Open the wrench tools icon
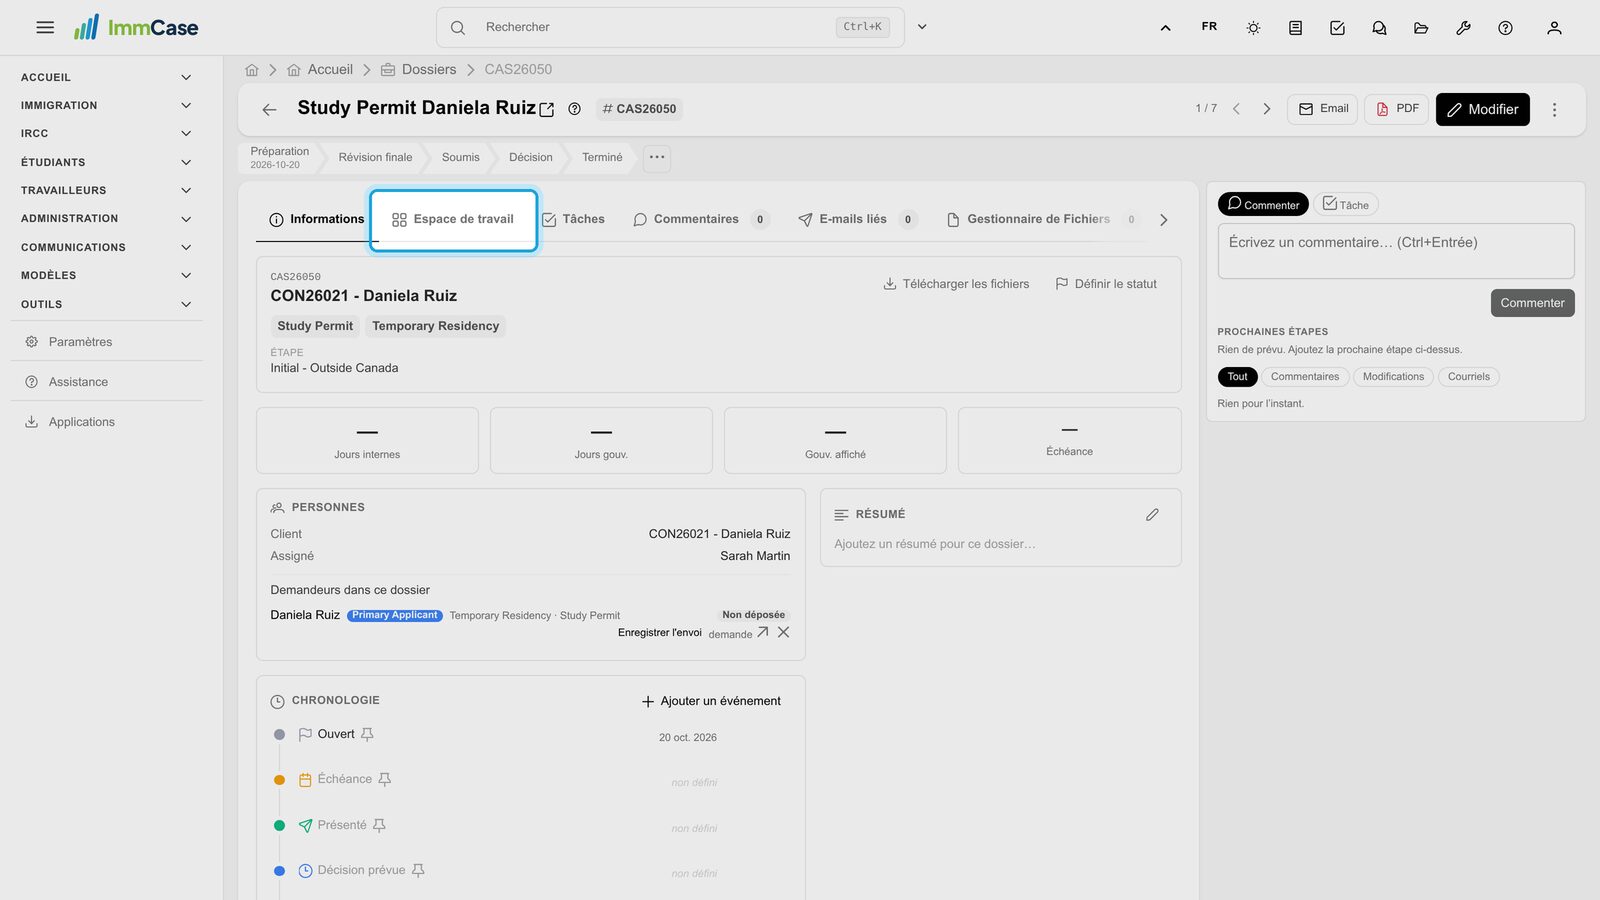 coord(1463,28)
